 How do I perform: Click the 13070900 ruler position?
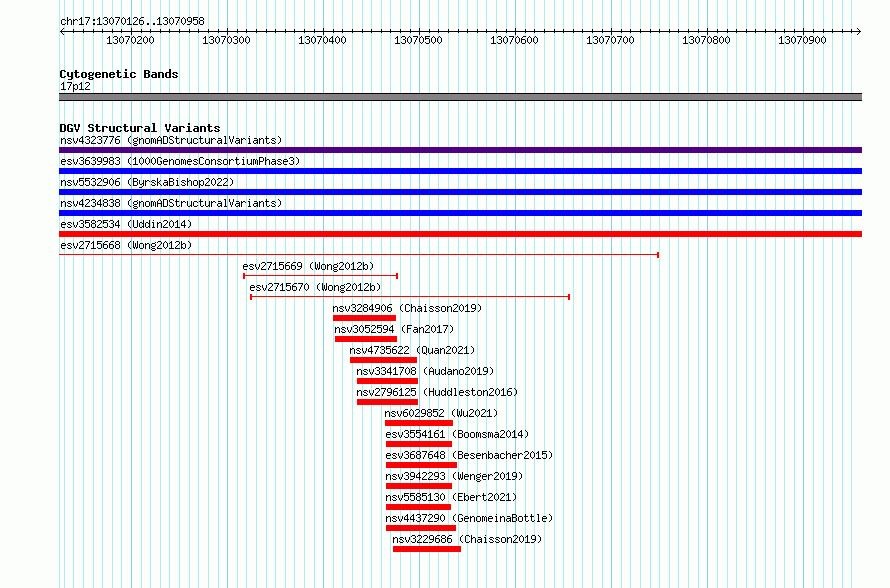tap(802, 40)
